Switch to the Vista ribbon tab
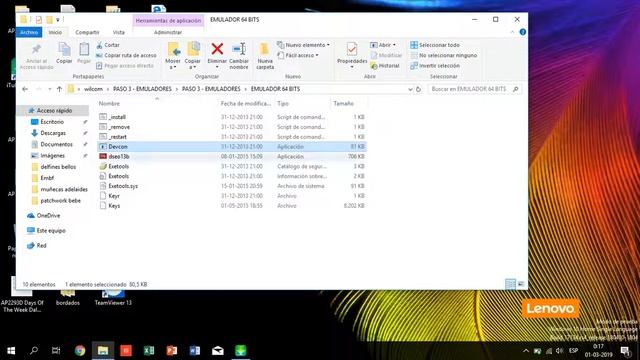The image size is (640, 360). [119, 32]
